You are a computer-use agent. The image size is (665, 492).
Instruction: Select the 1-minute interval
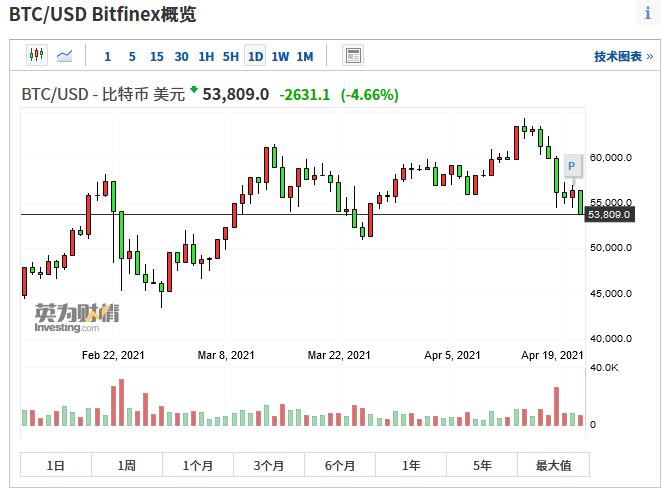tap(107, 56)
